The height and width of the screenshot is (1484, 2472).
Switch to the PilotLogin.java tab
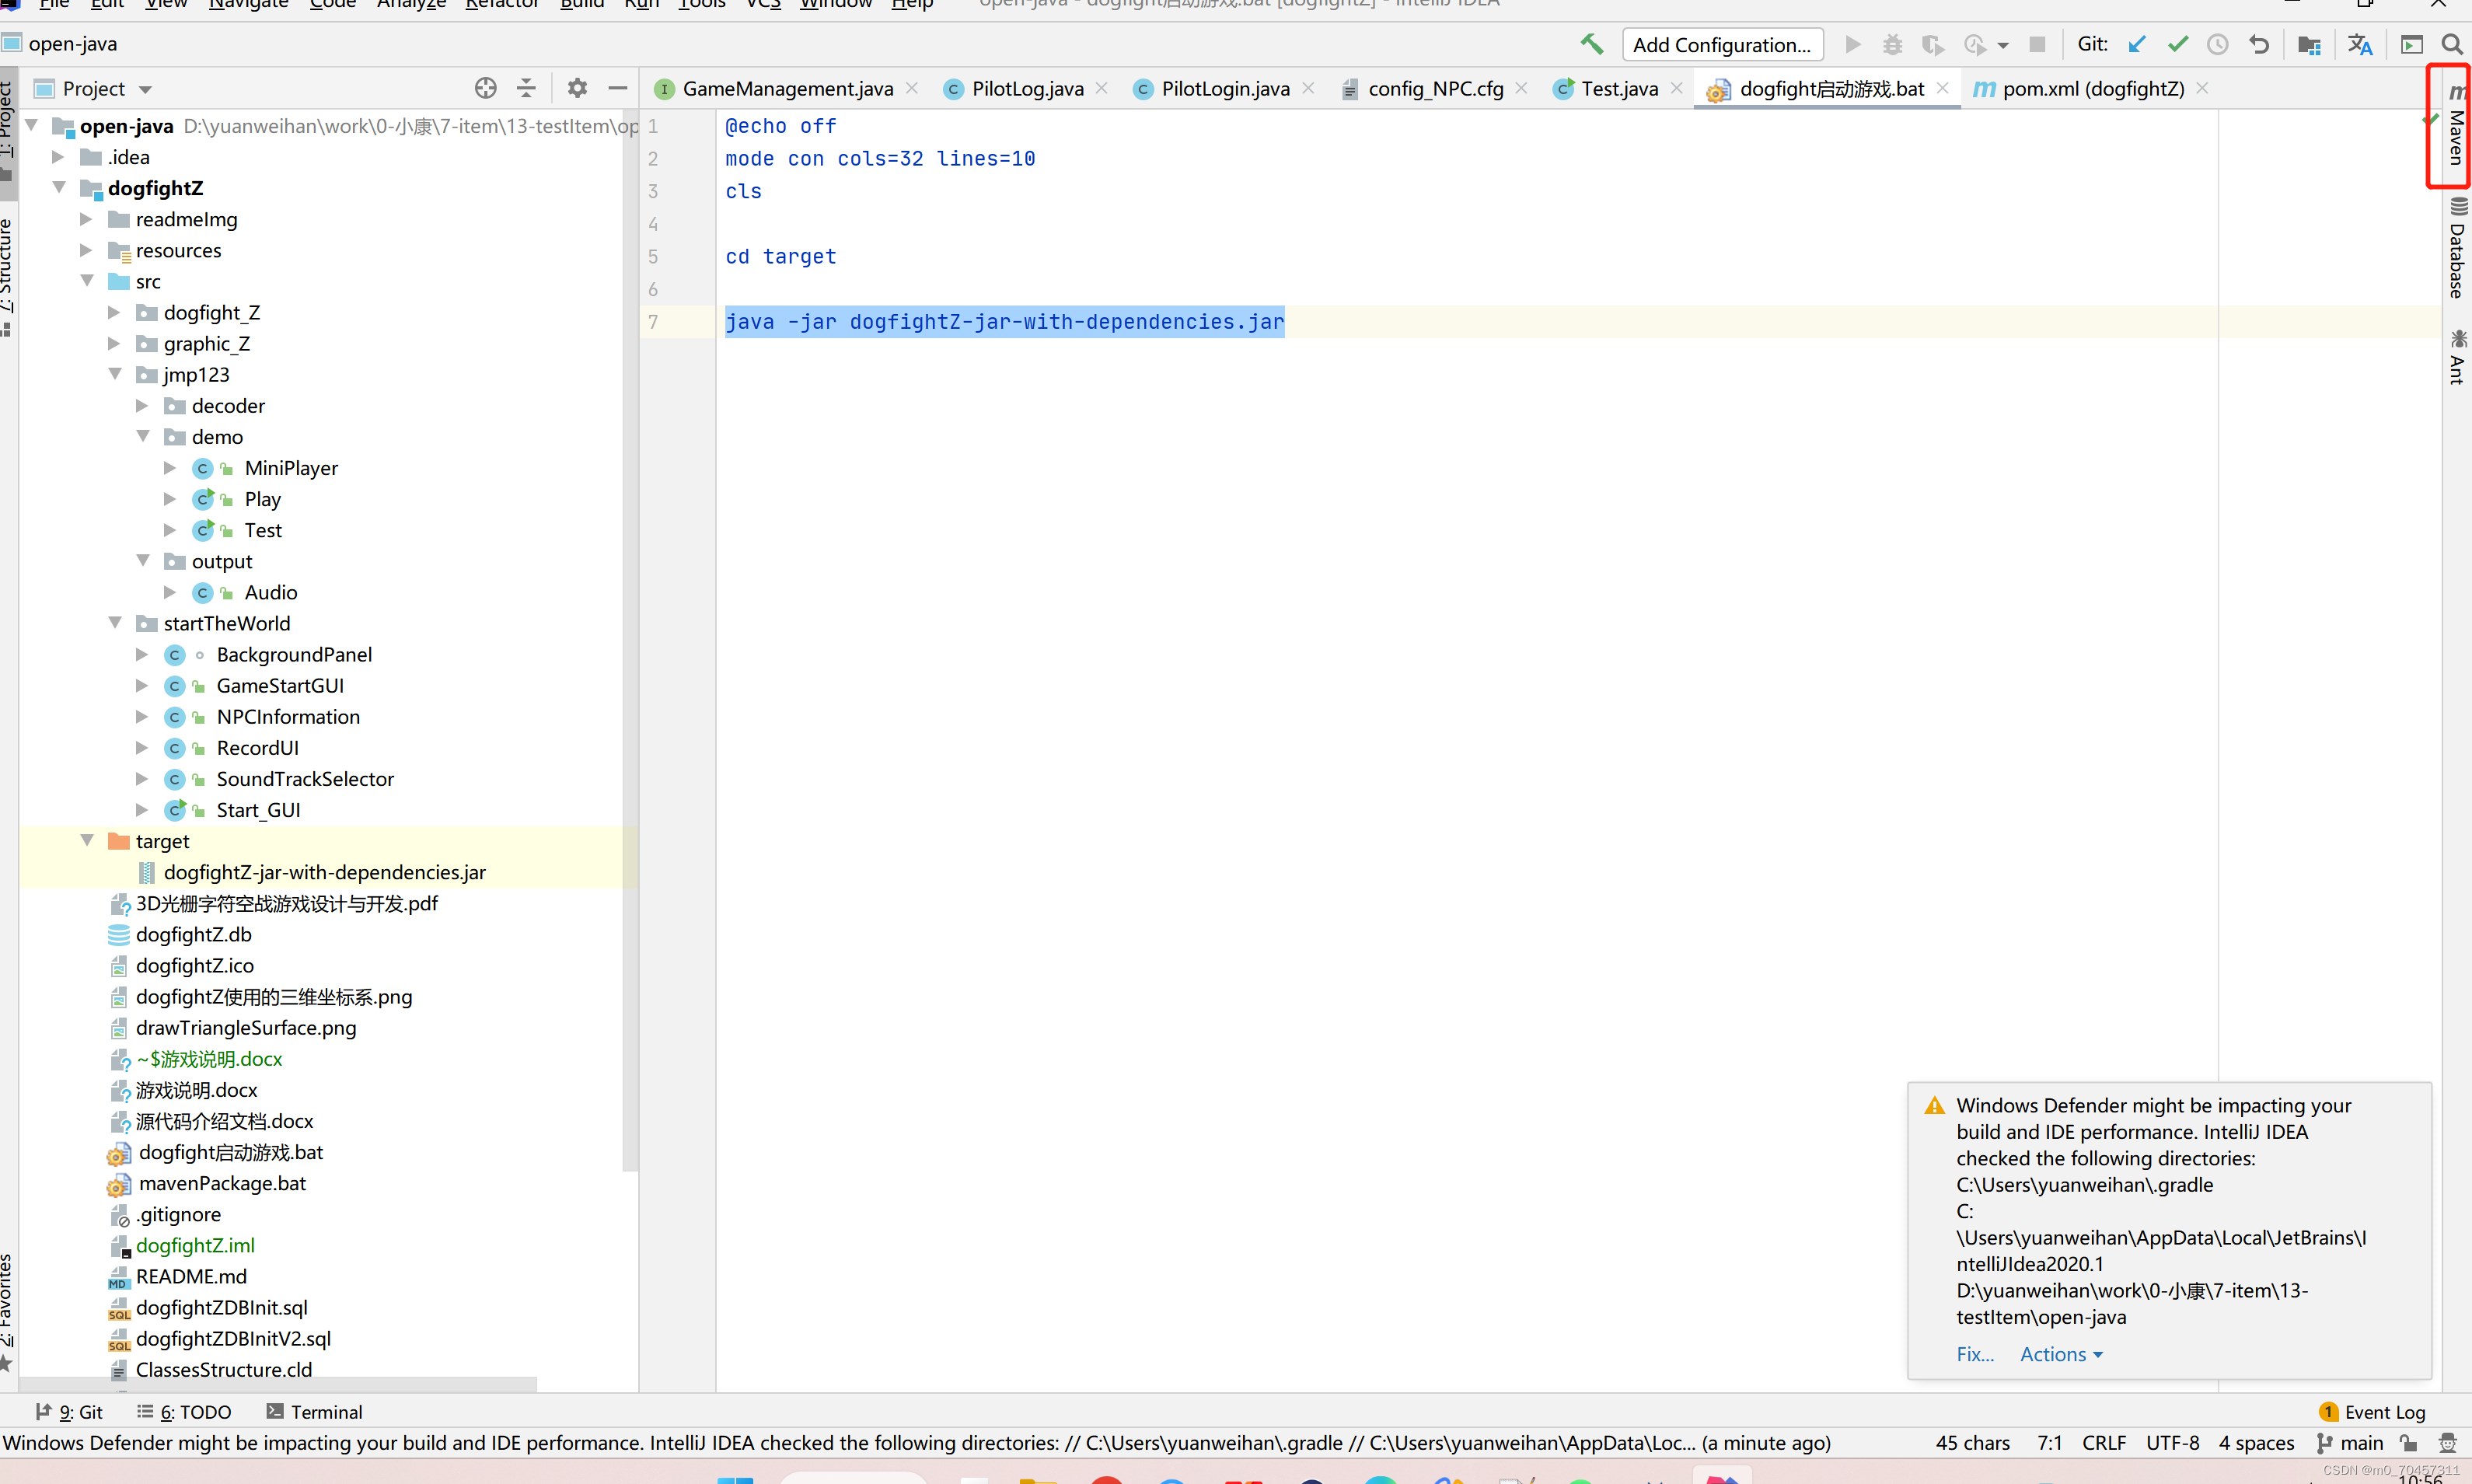1224,88
